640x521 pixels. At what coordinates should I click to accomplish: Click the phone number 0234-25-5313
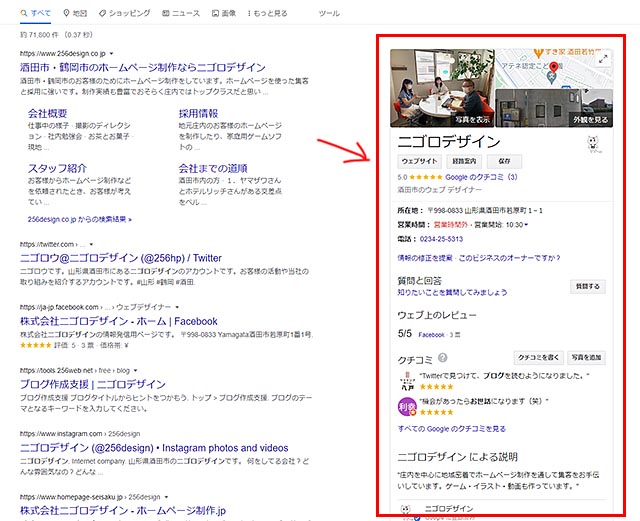pyautogui.click(x=441, y=239)
